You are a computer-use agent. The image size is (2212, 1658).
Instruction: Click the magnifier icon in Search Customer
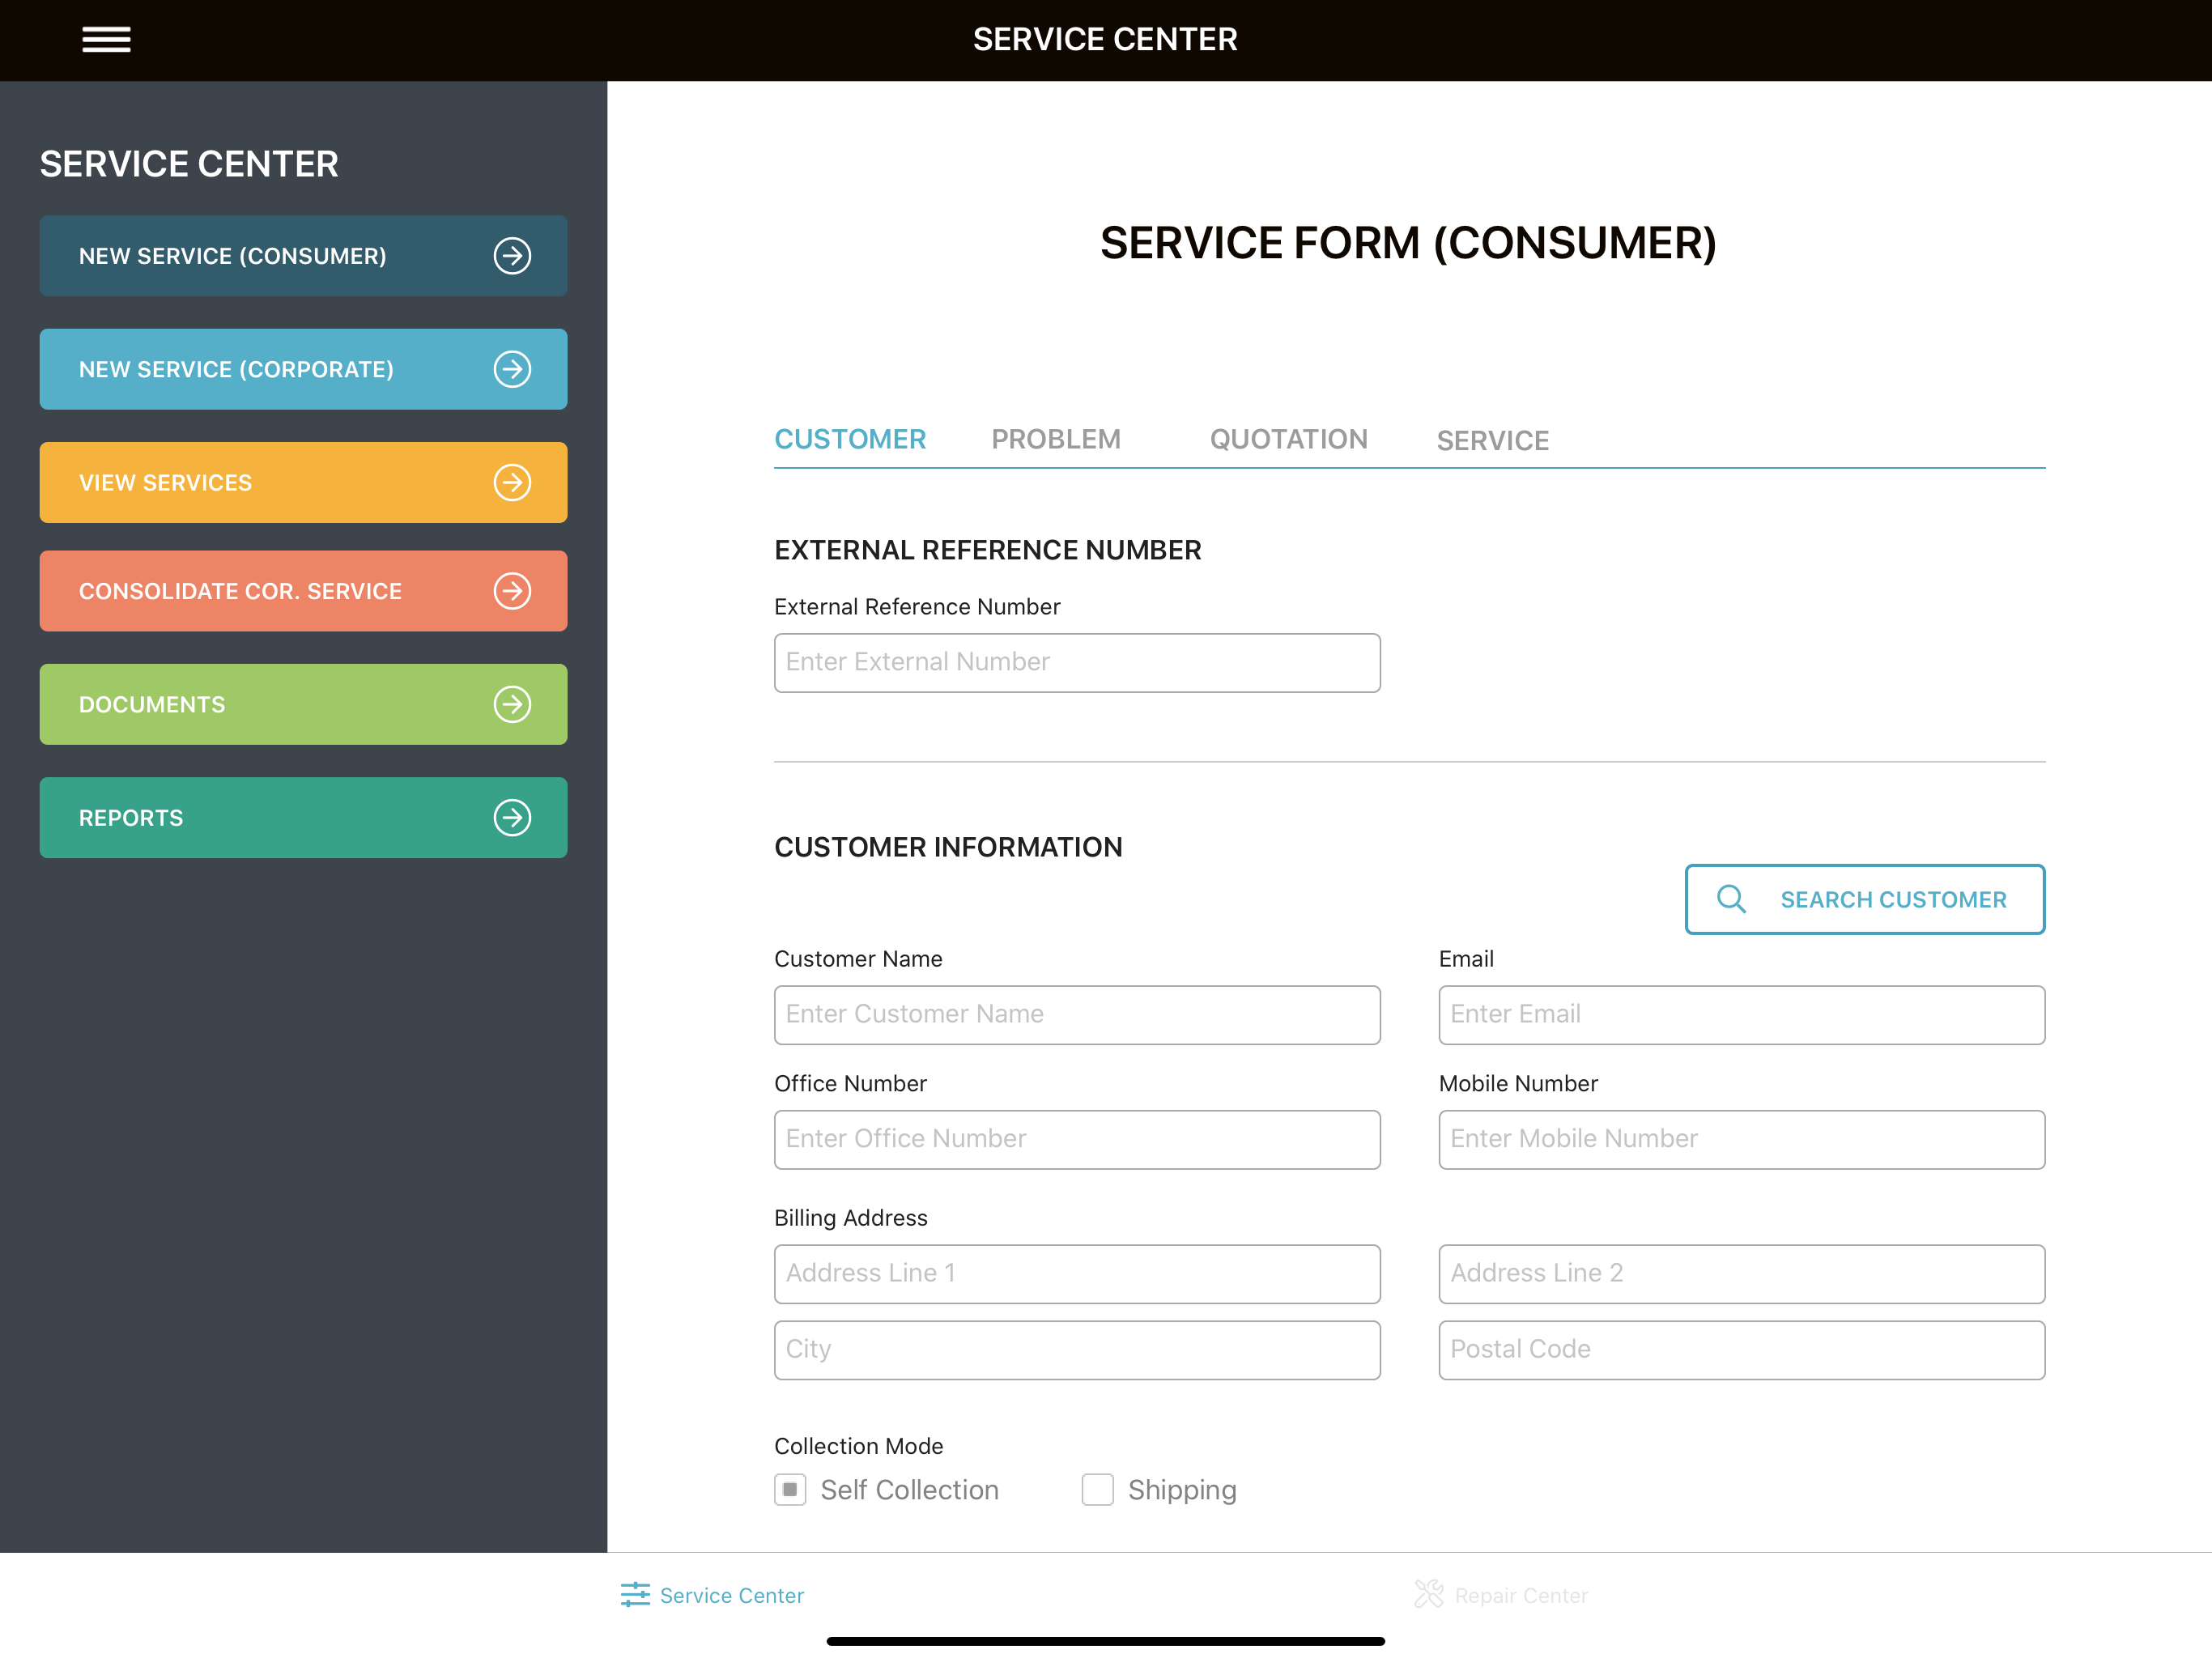pos(1732,899)
